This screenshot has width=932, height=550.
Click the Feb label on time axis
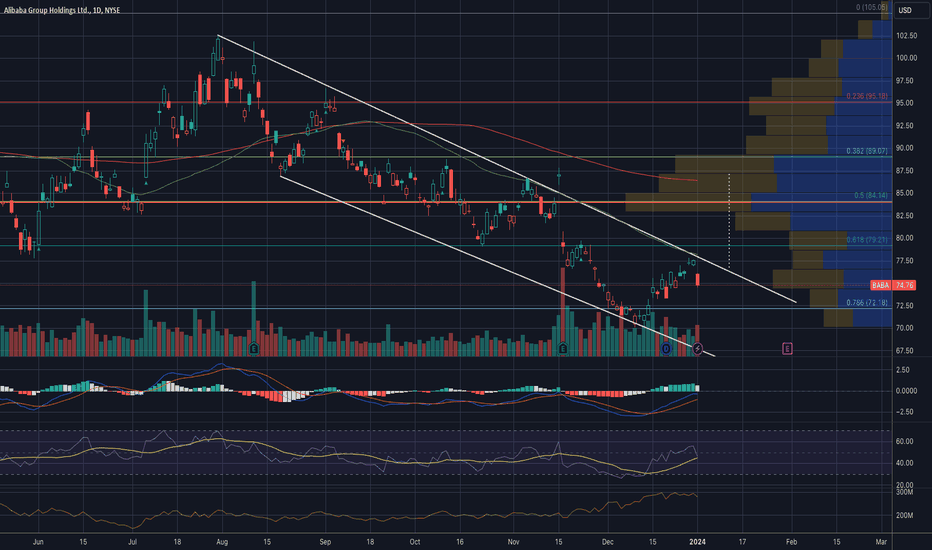click(x=792, y=542)
